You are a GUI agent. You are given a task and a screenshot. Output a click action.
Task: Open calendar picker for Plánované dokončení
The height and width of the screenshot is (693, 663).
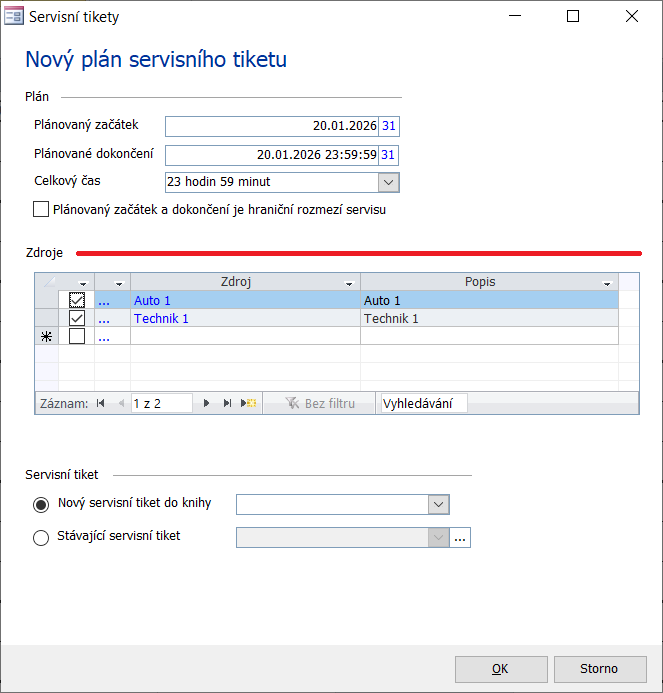[x=389, y=155]
